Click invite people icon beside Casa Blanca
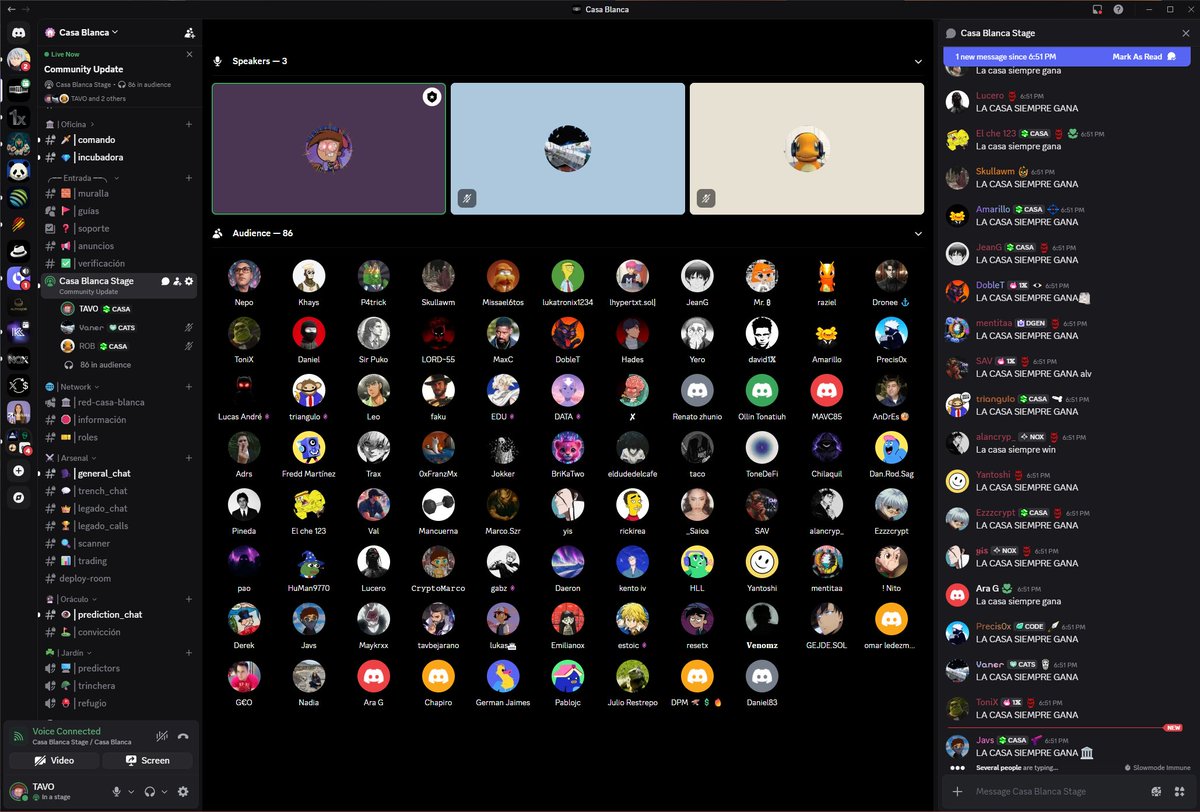This screenshot has width=1200, height=812. (189, 33)
